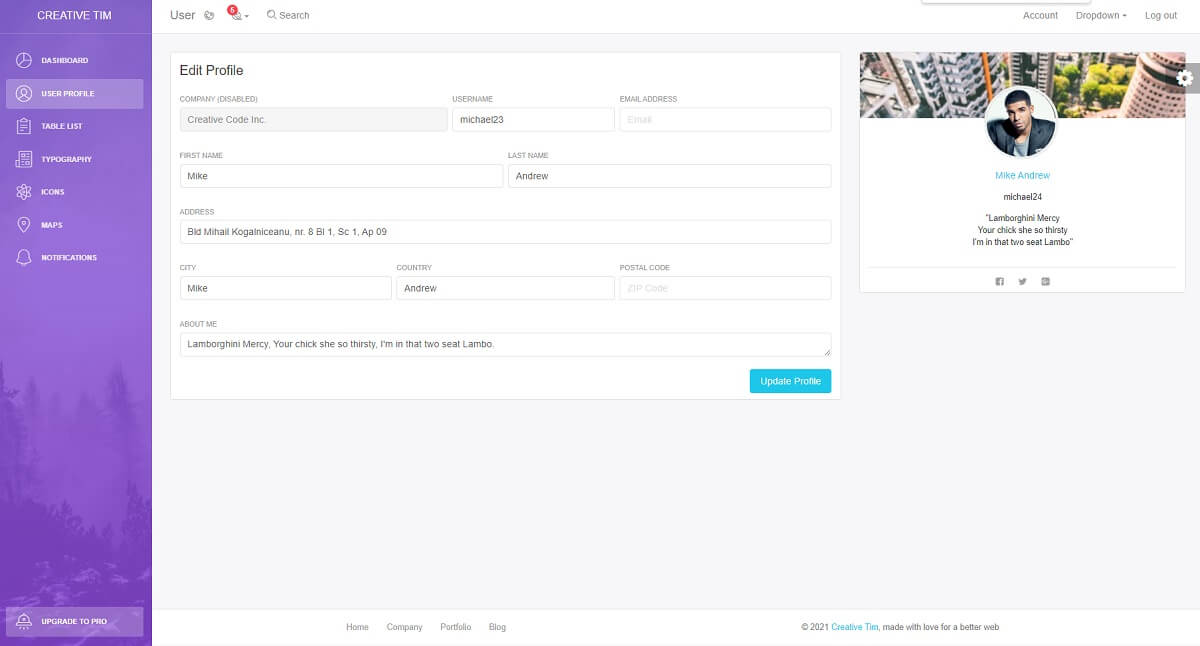Focus the Email Address input field
This screenshot has width=1200, height=646.
tap(725, 119)
